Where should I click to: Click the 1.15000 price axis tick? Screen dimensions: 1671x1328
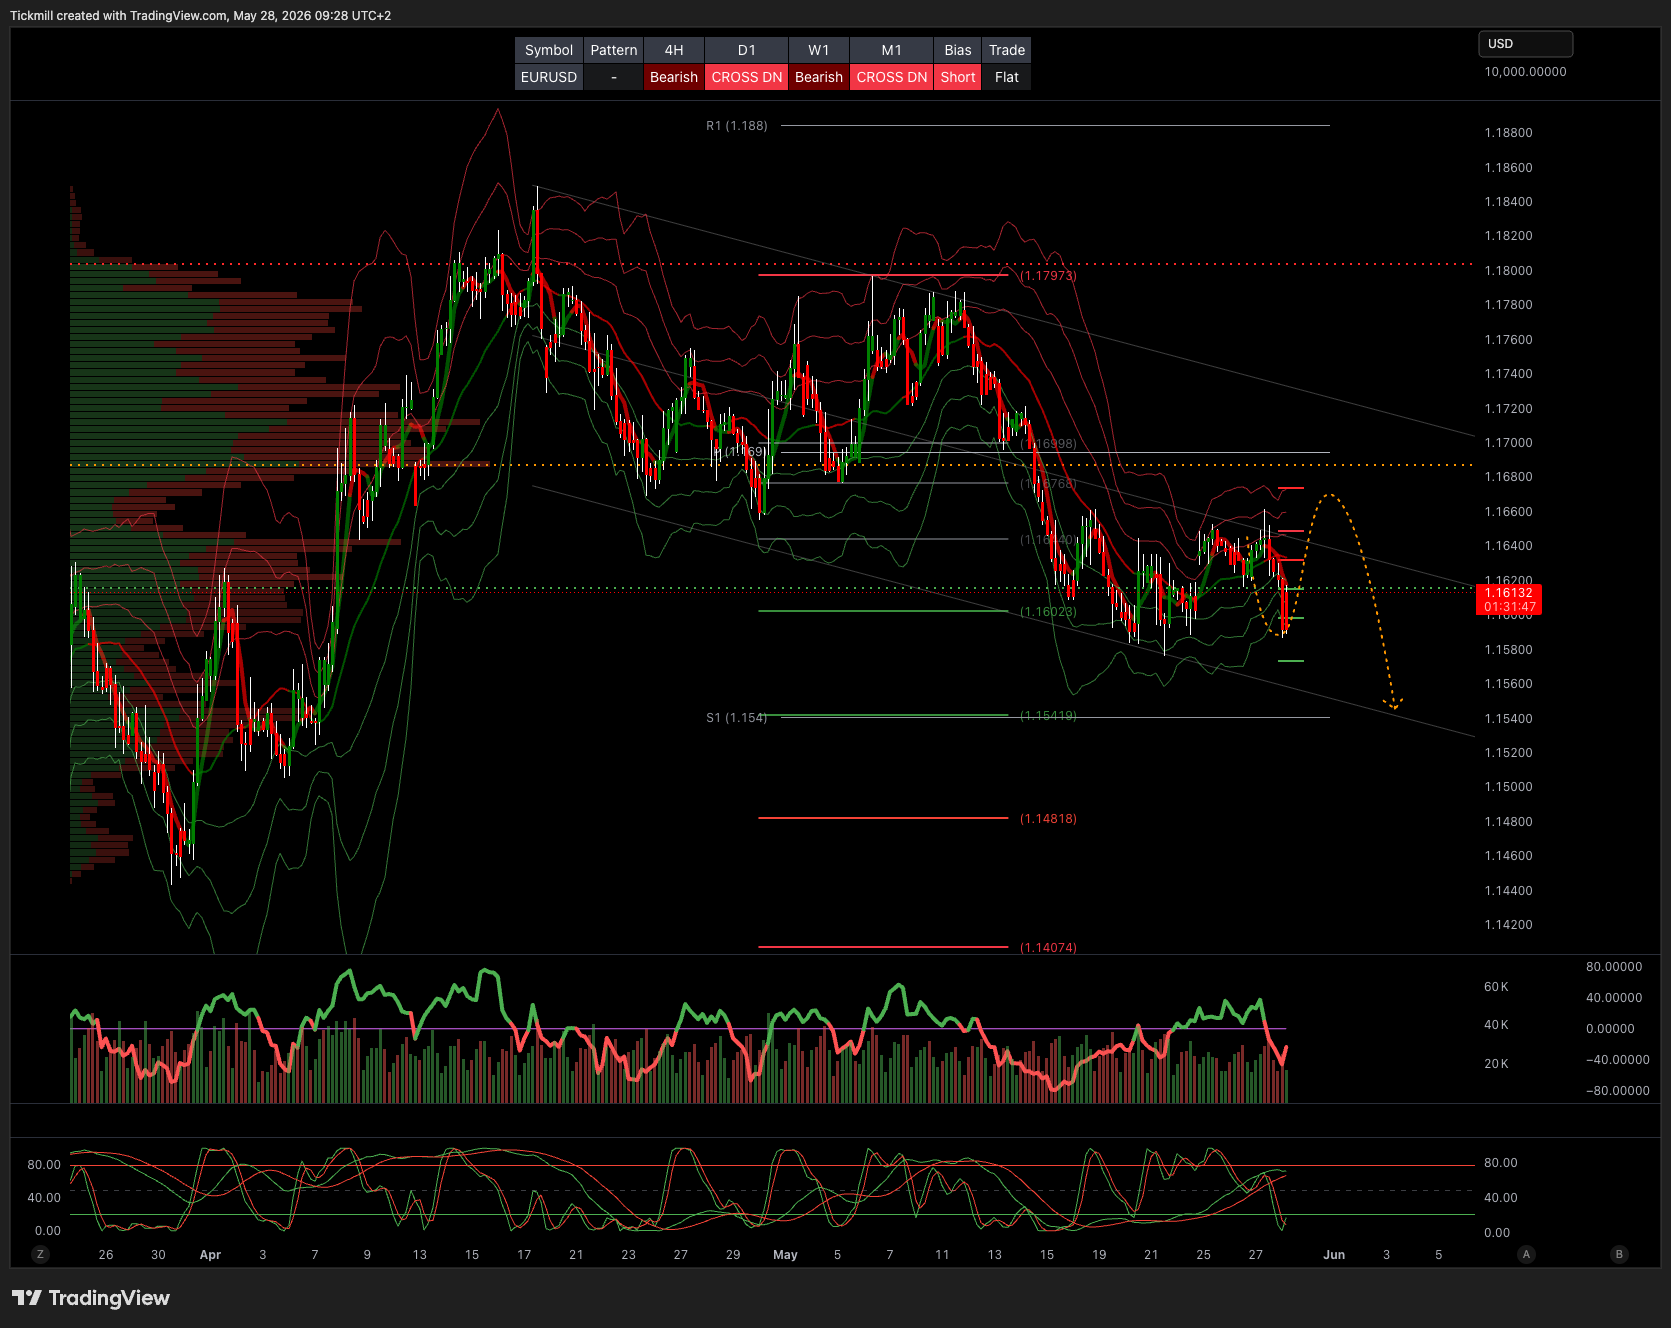click(x=1508, y=787)
